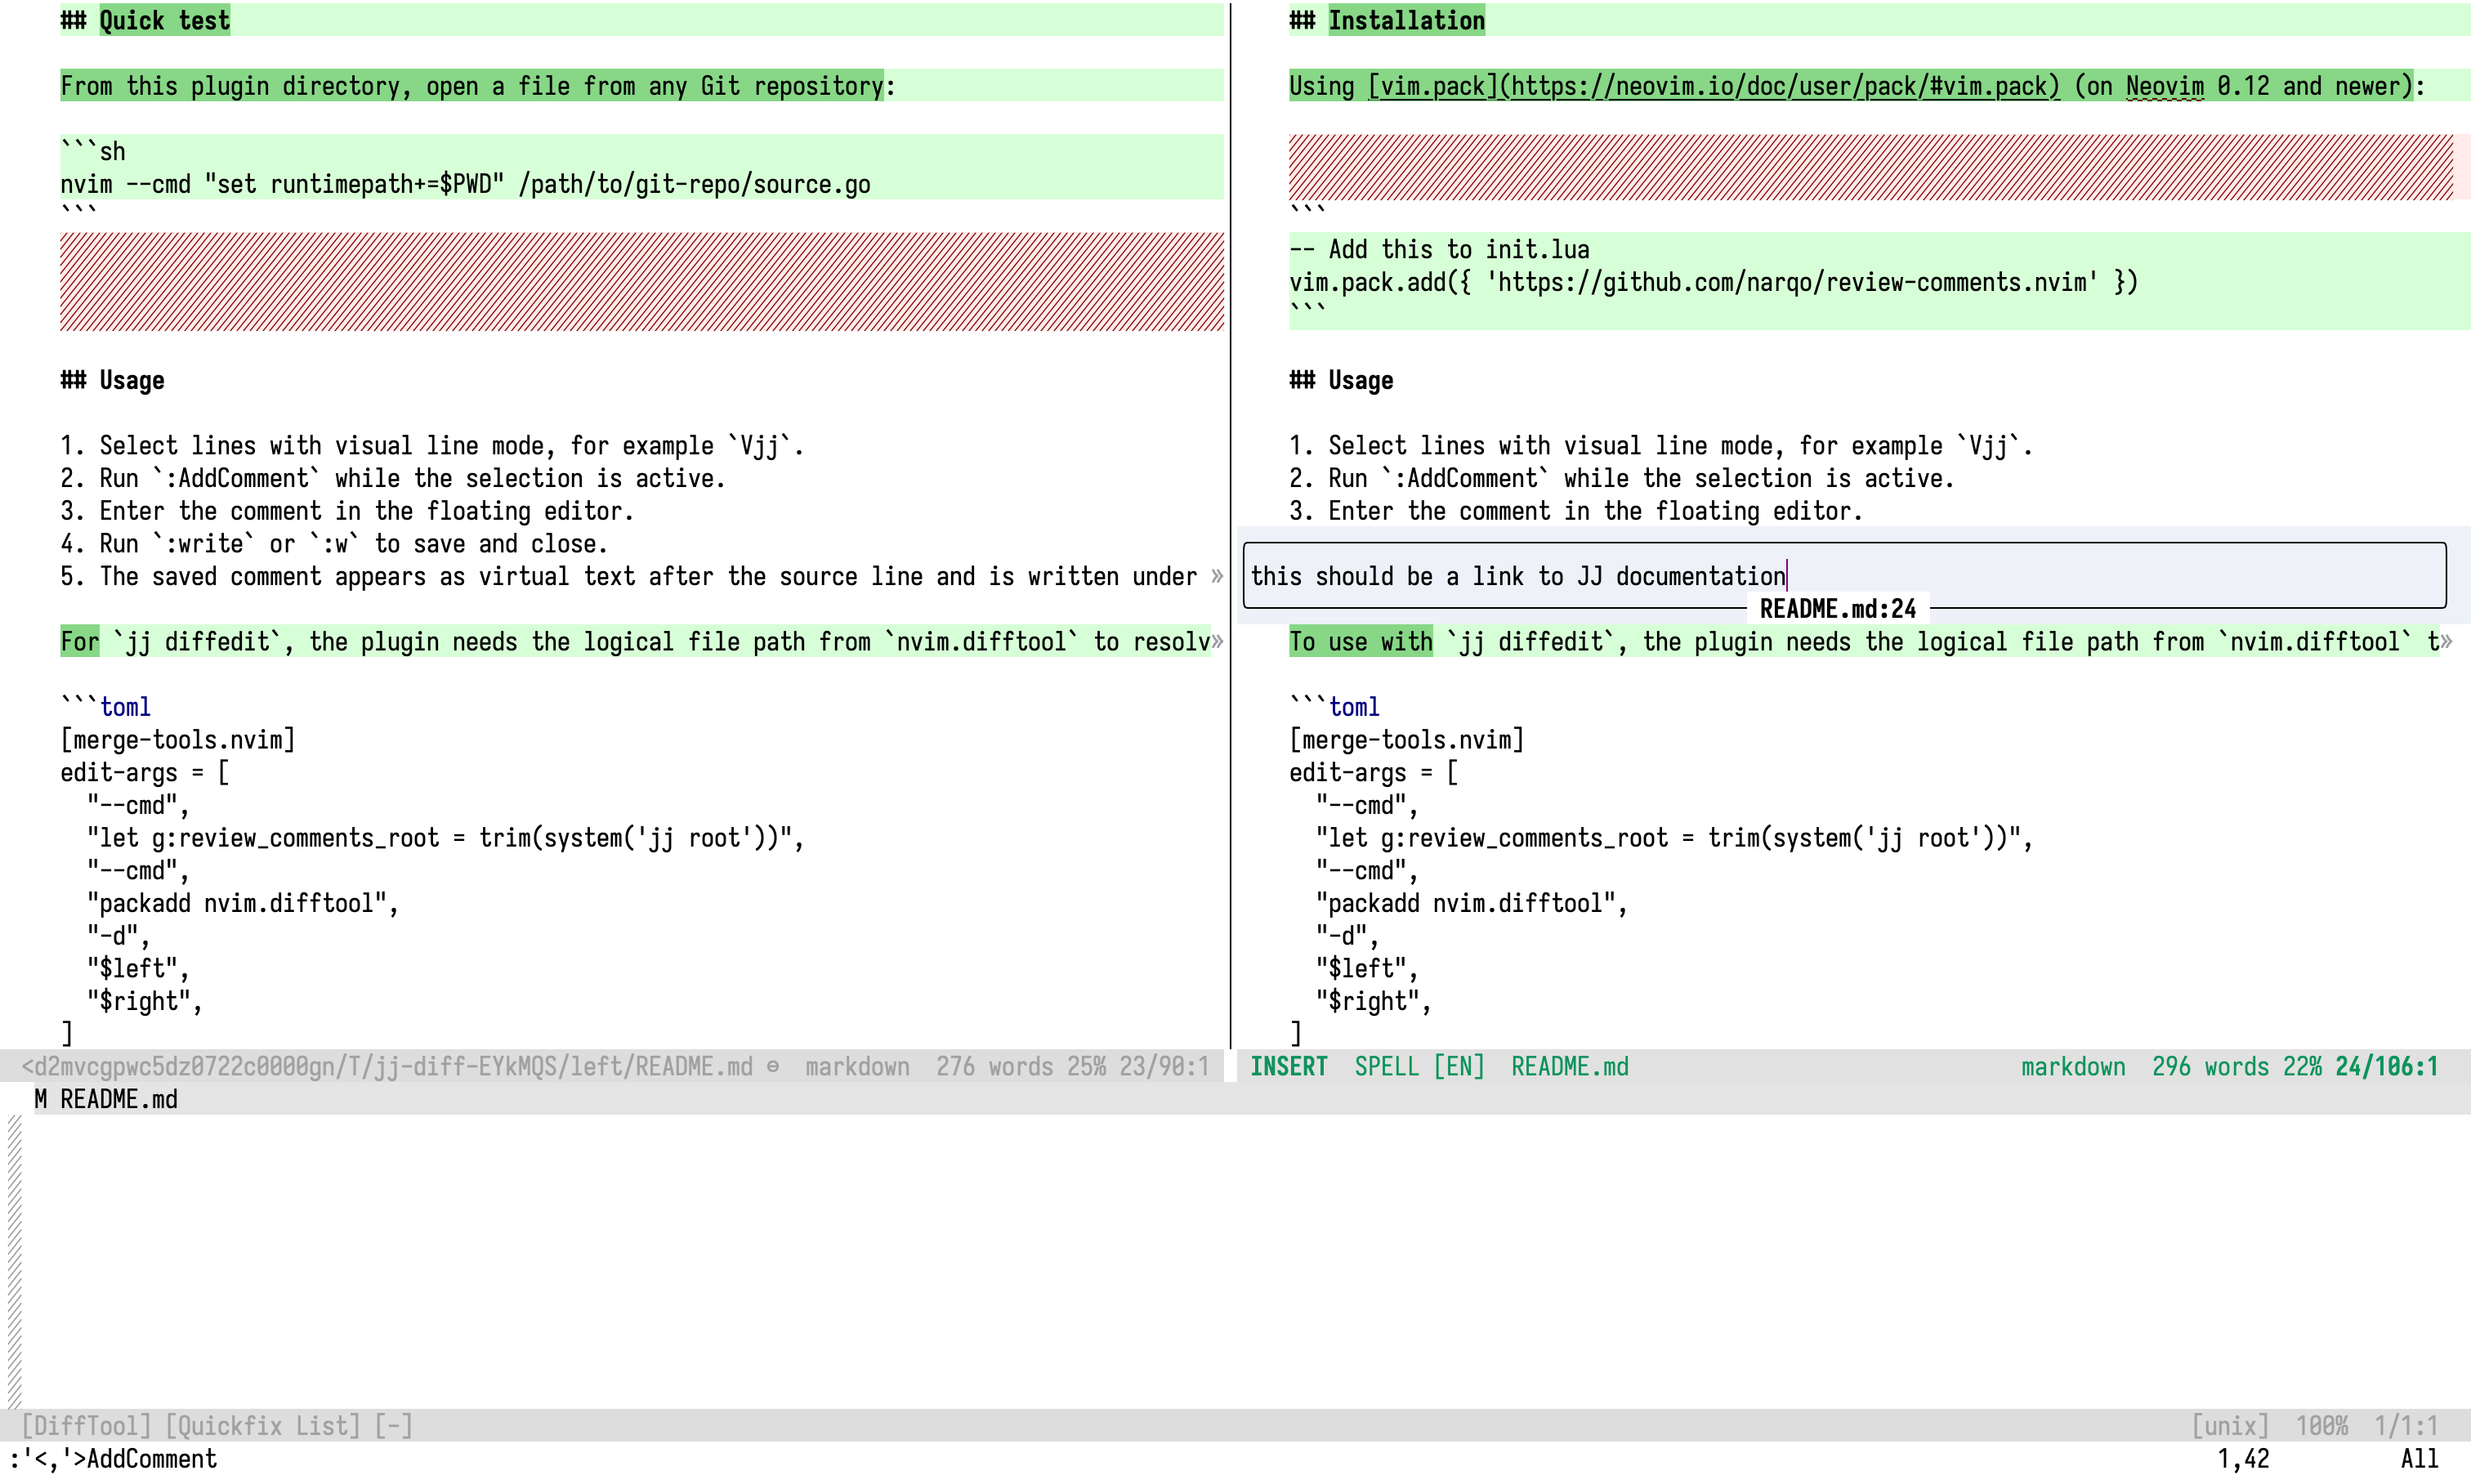Click step 3 'Enter the comment' in right pane

1576,511
